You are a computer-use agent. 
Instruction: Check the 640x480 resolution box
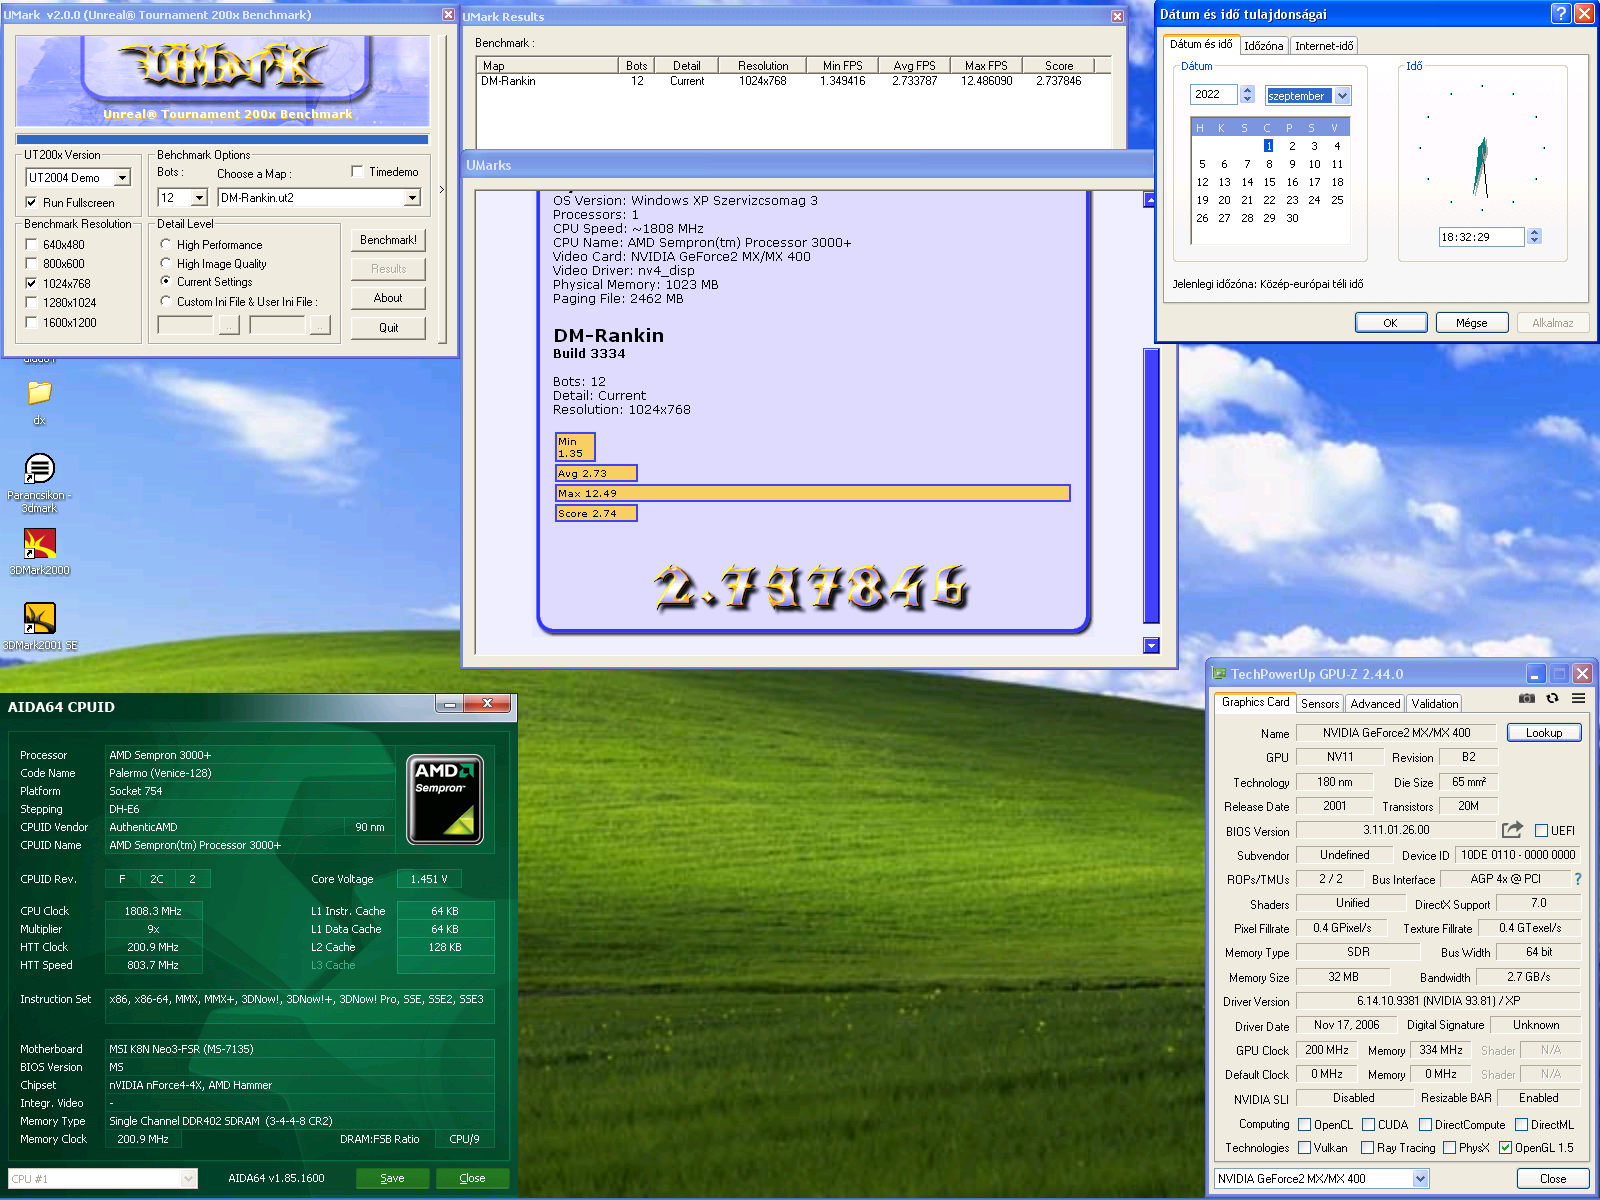31,244
